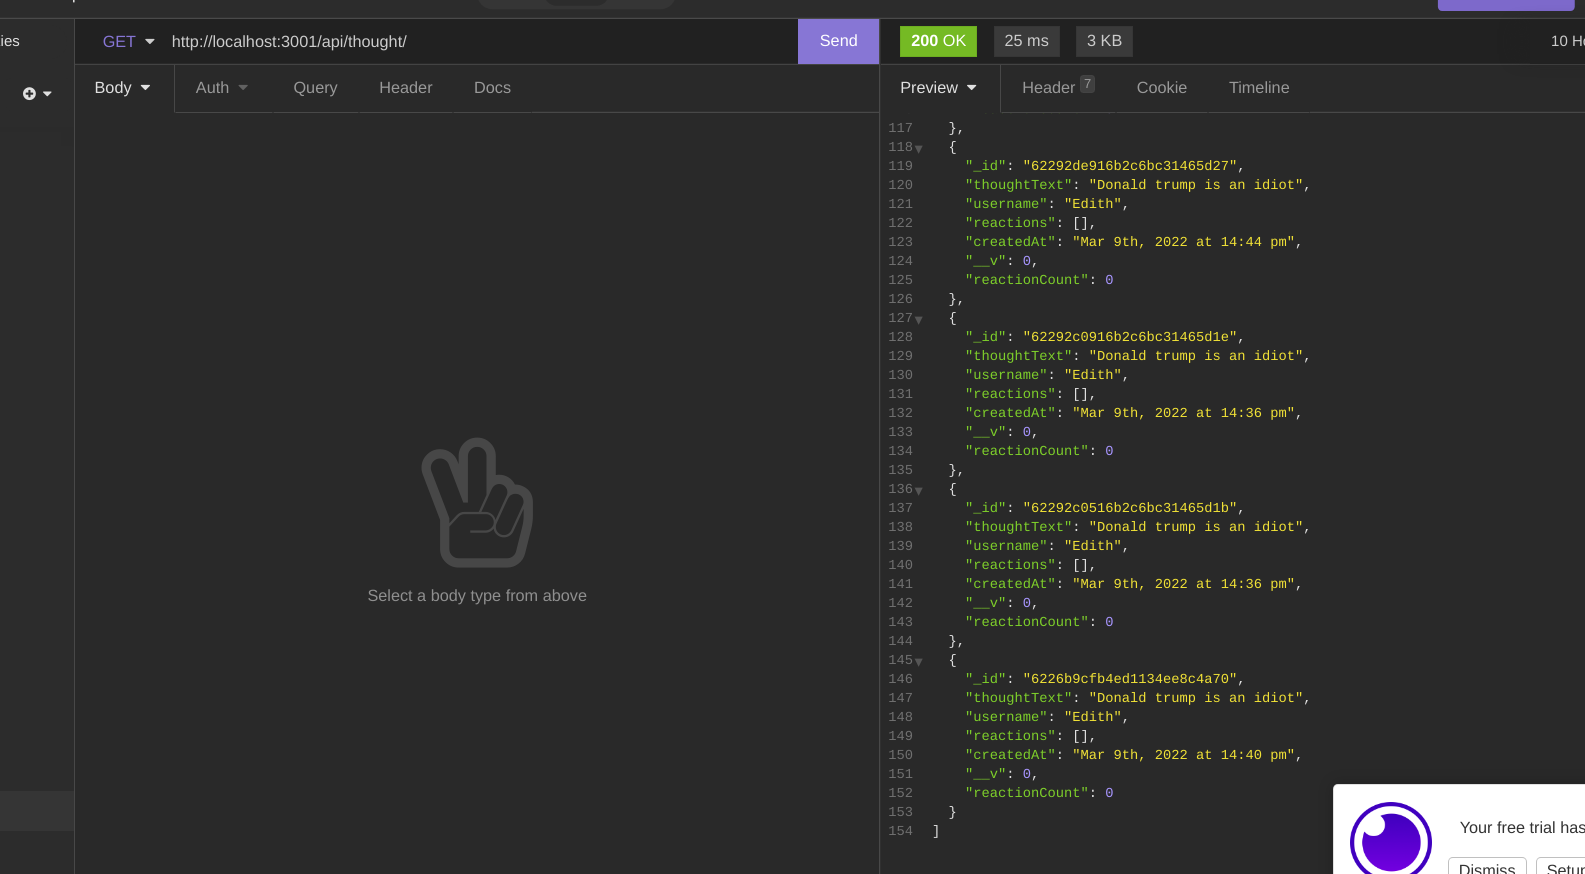The width and height of the screenshot is (1585, 874).
Task: Click the 3 KB response size tag
Action: point(1104,41)
